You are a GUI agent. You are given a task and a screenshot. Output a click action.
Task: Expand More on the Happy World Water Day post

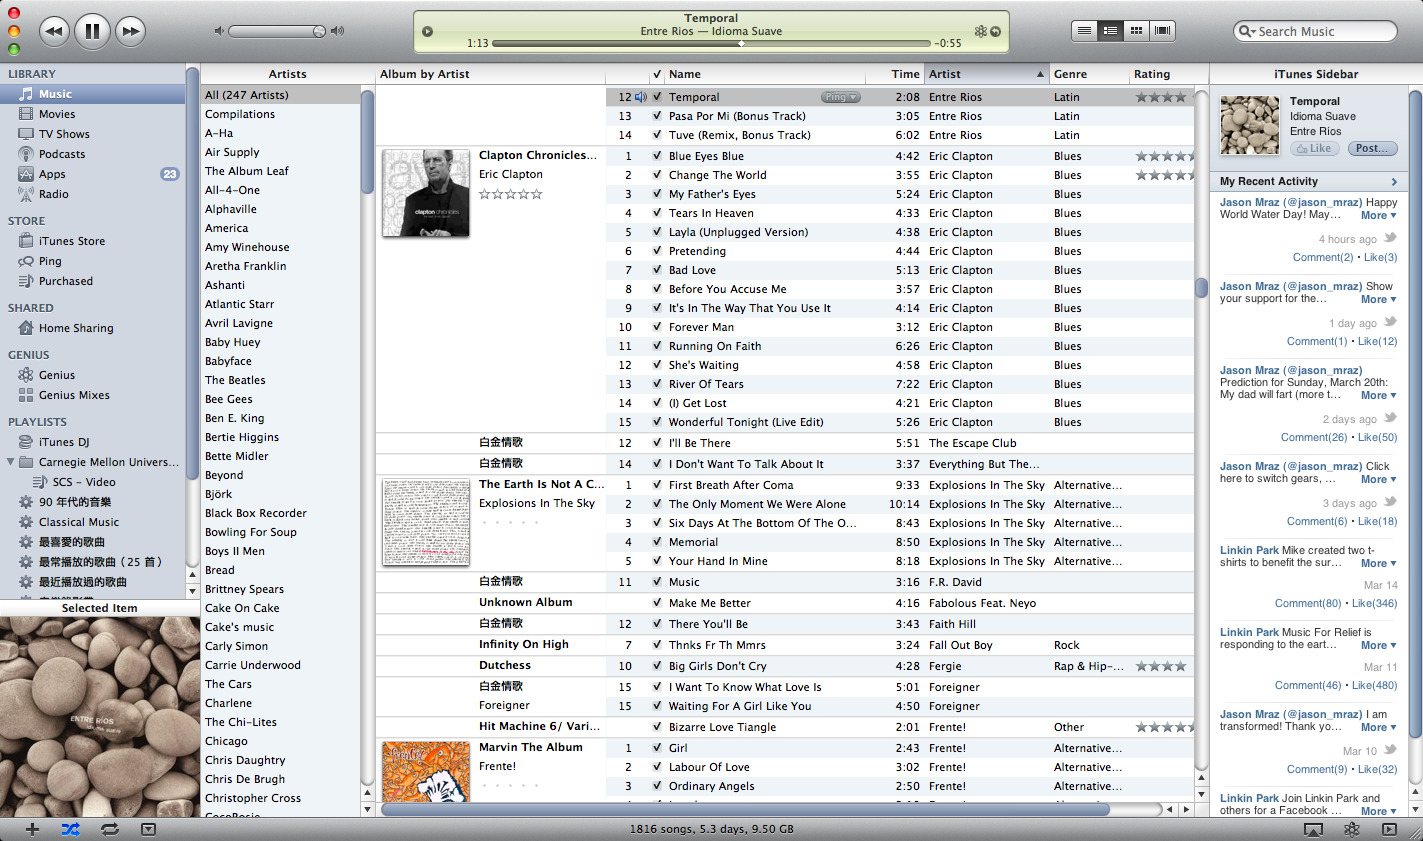[1378, 215]
